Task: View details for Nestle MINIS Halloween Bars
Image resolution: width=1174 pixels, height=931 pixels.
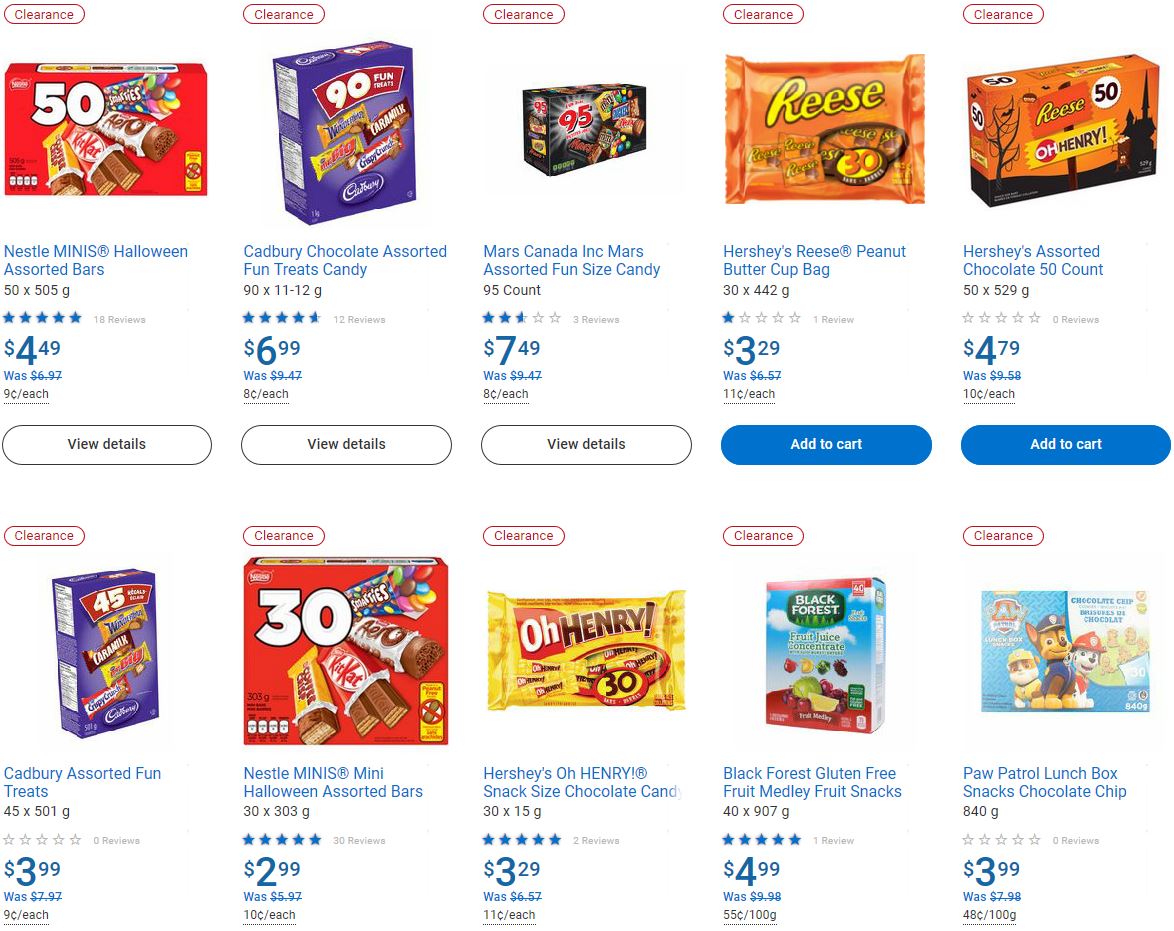Action: [107, 444]
